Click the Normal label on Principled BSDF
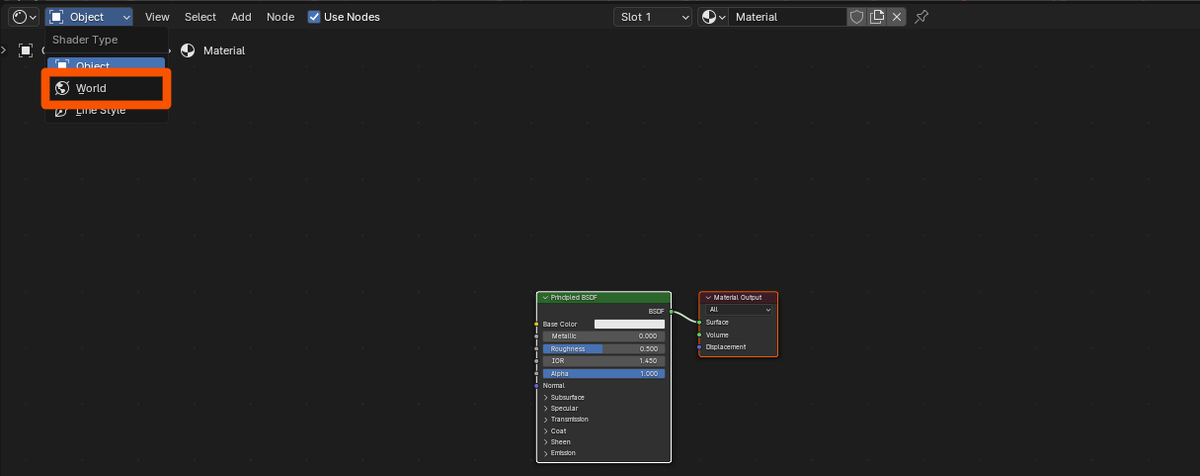The width and height of the screenshot is (1200, 476). point(554,385)
